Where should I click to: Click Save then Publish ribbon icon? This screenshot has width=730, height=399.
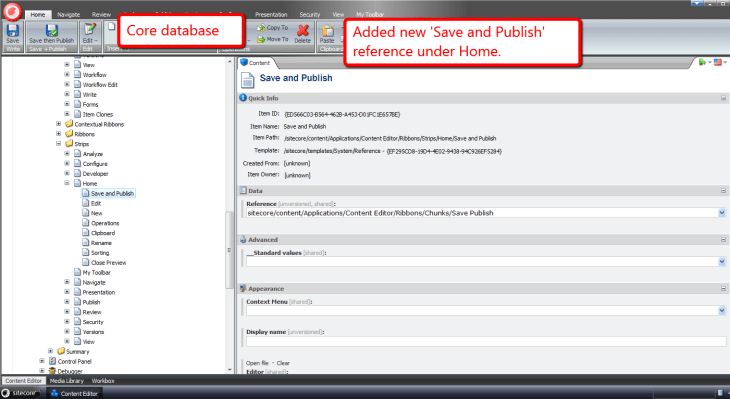click(x=51, y=31)
